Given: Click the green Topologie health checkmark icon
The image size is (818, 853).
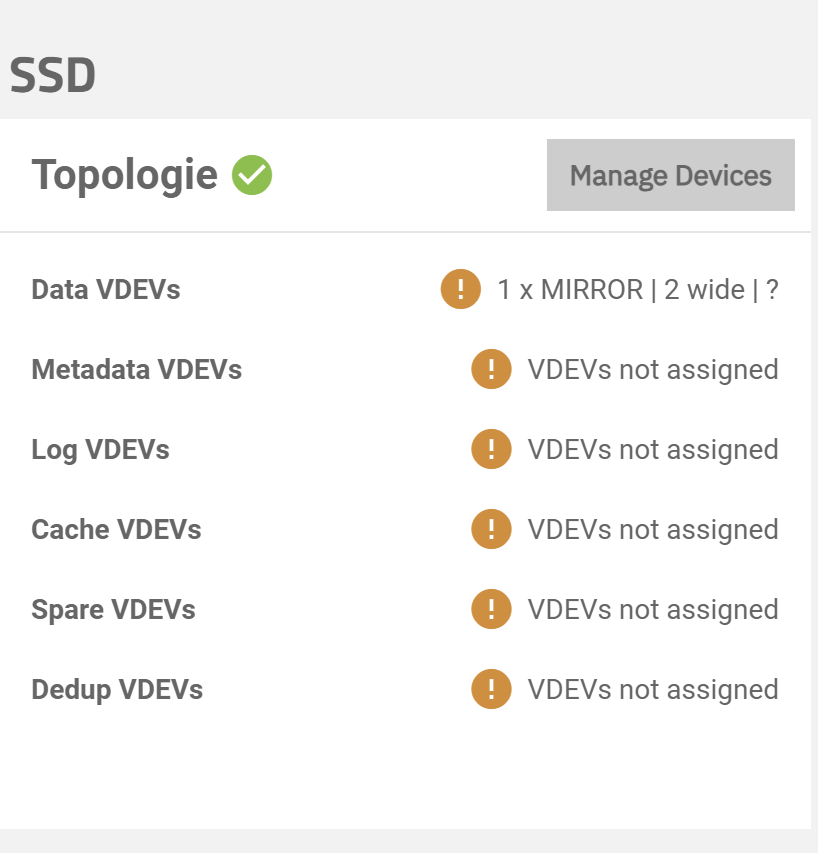Looking at the screenshot, I should coord(252,175).
